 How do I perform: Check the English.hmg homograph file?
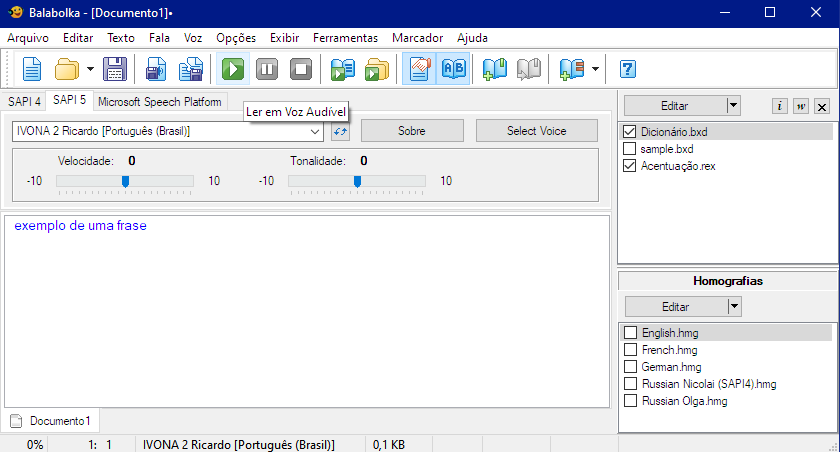click(x=630, y=332)
